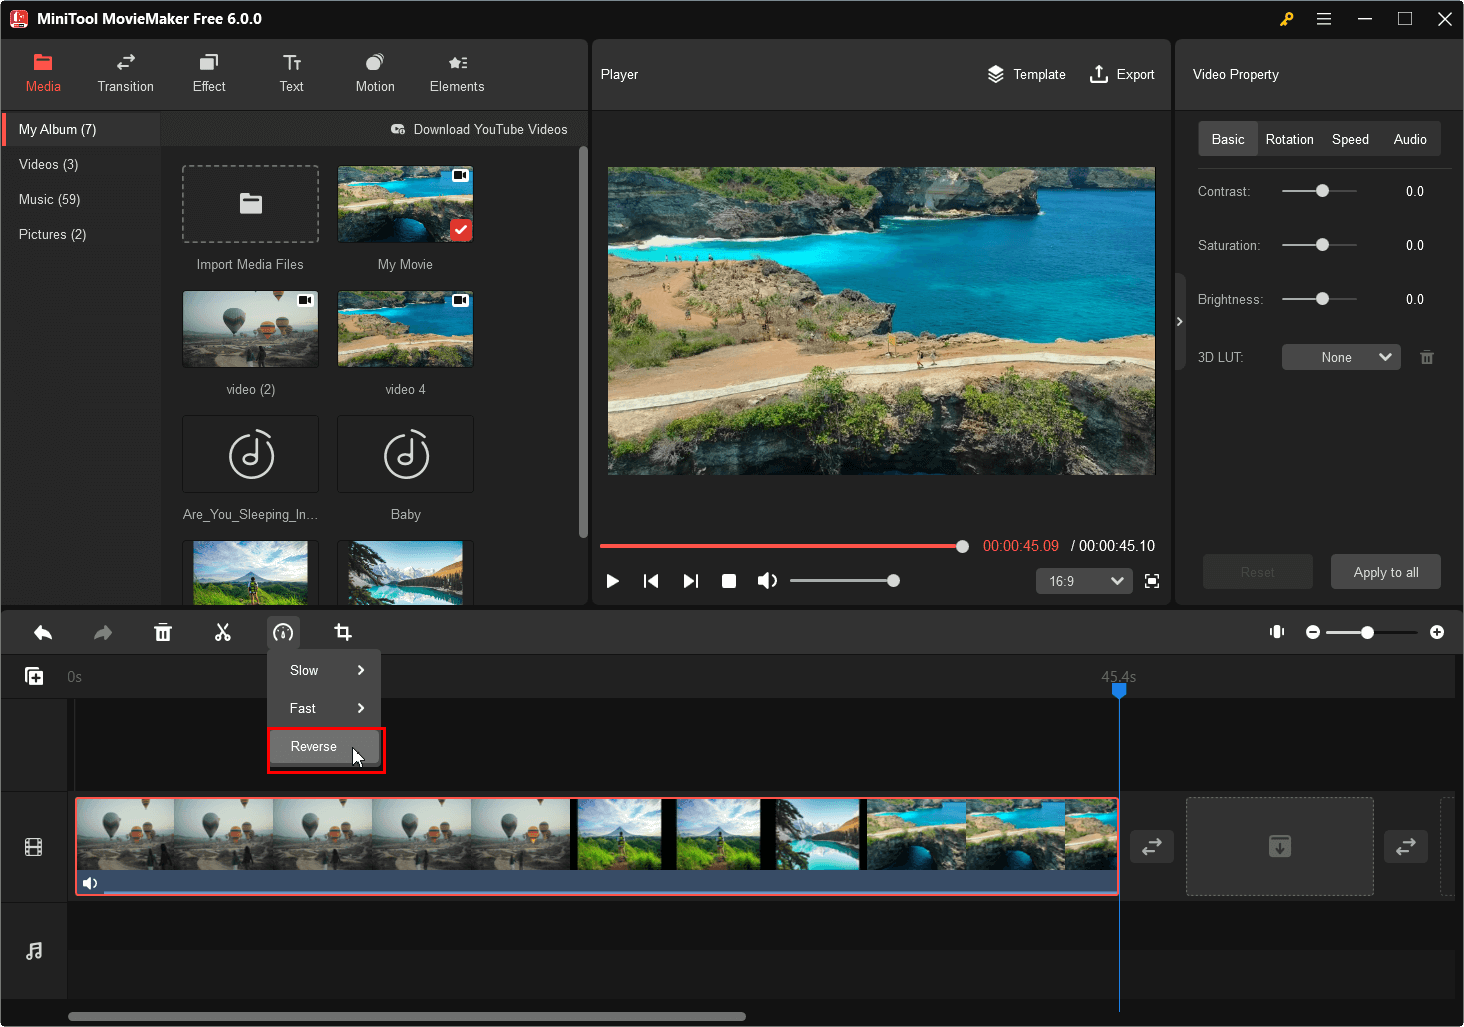Mute the player volume speaker icon

click(x=767, y=581)
